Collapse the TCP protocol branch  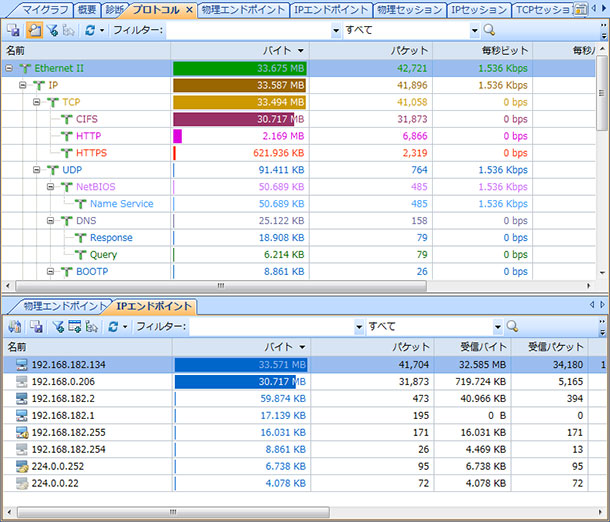37,102
